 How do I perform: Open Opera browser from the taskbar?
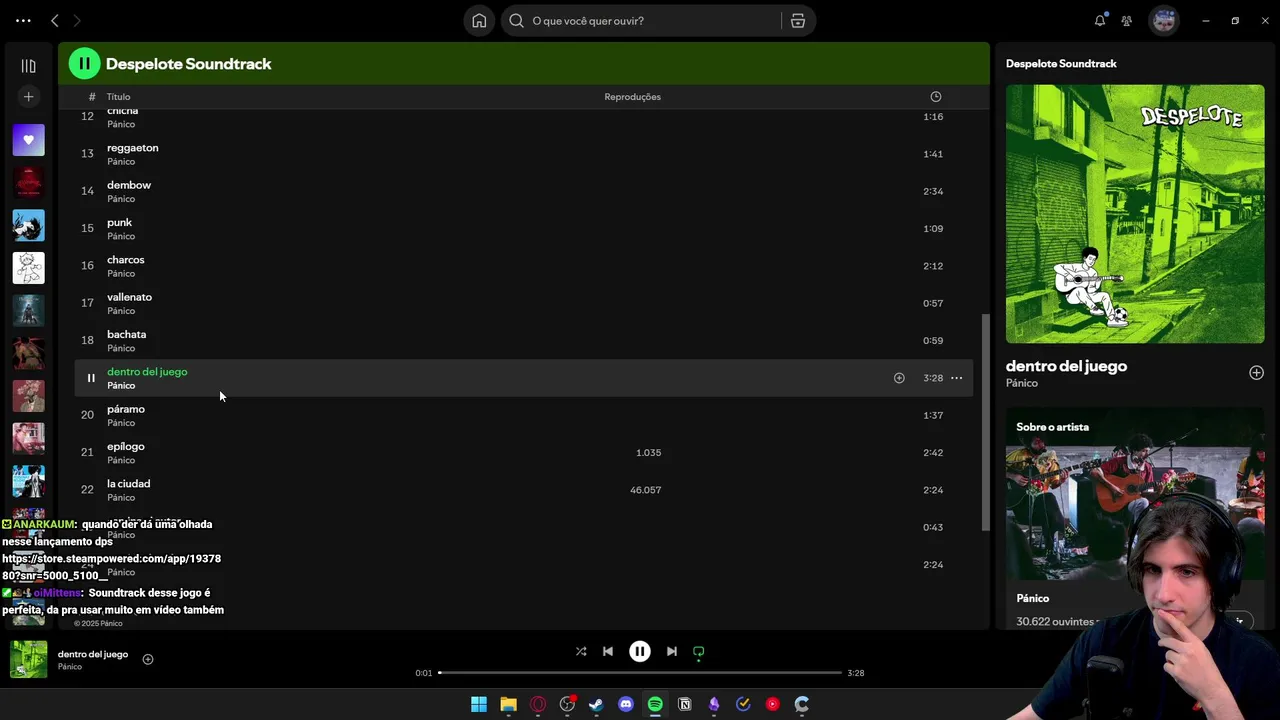(538, 704)
